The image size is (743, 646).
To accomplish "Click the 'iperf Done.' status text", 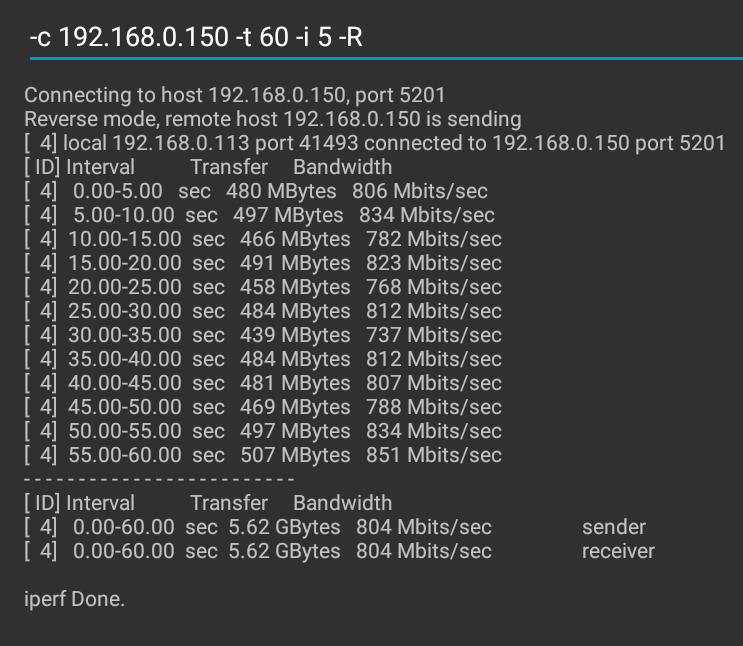I will [x=74, y=599].
